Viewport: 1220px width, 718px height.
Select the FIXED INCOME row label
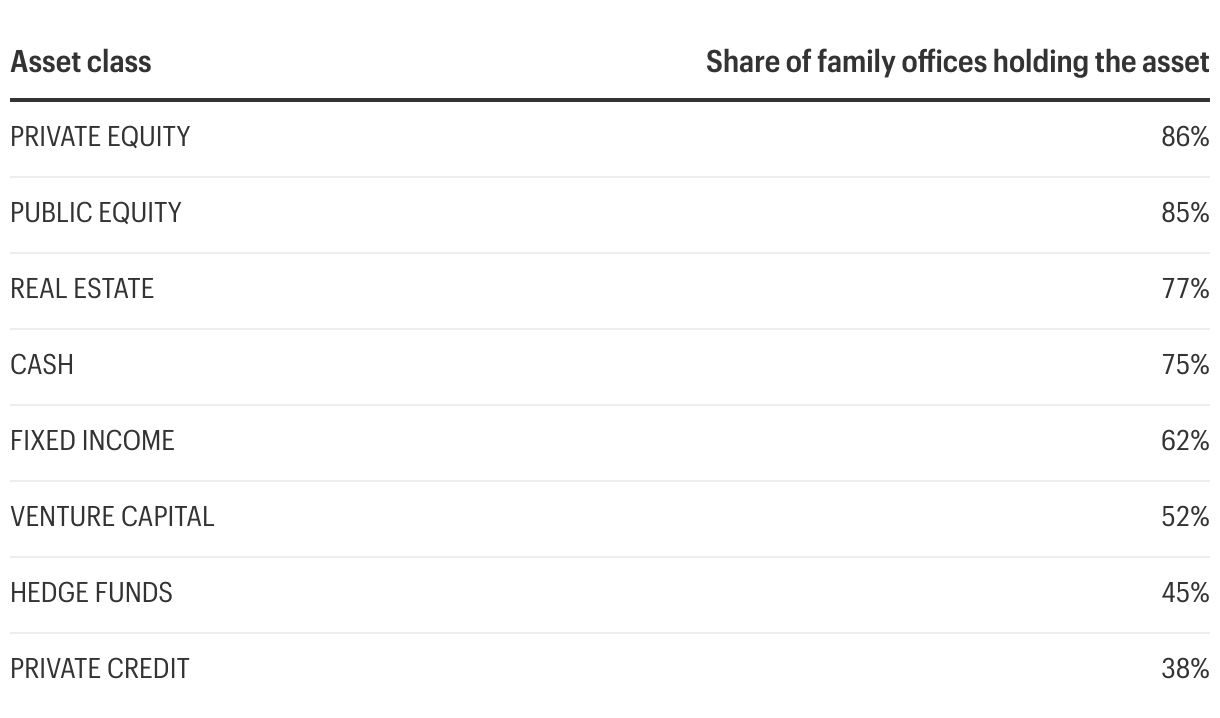(x=92, y=441)
